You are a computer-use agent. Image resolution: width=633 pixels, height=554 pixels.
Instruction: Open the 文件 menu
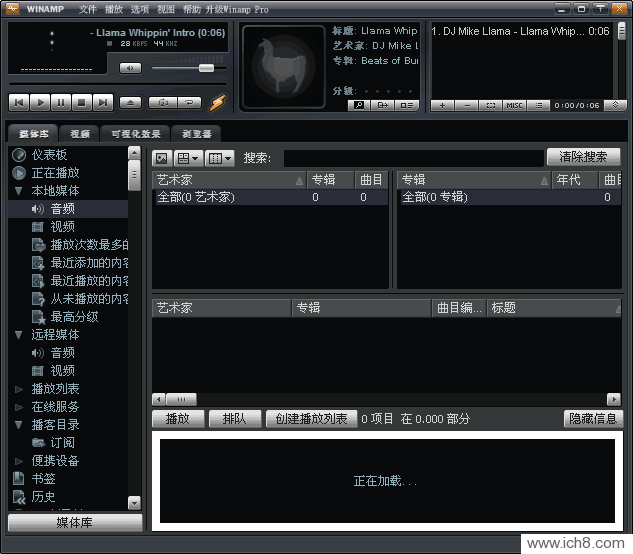click(x=88, y=9)
